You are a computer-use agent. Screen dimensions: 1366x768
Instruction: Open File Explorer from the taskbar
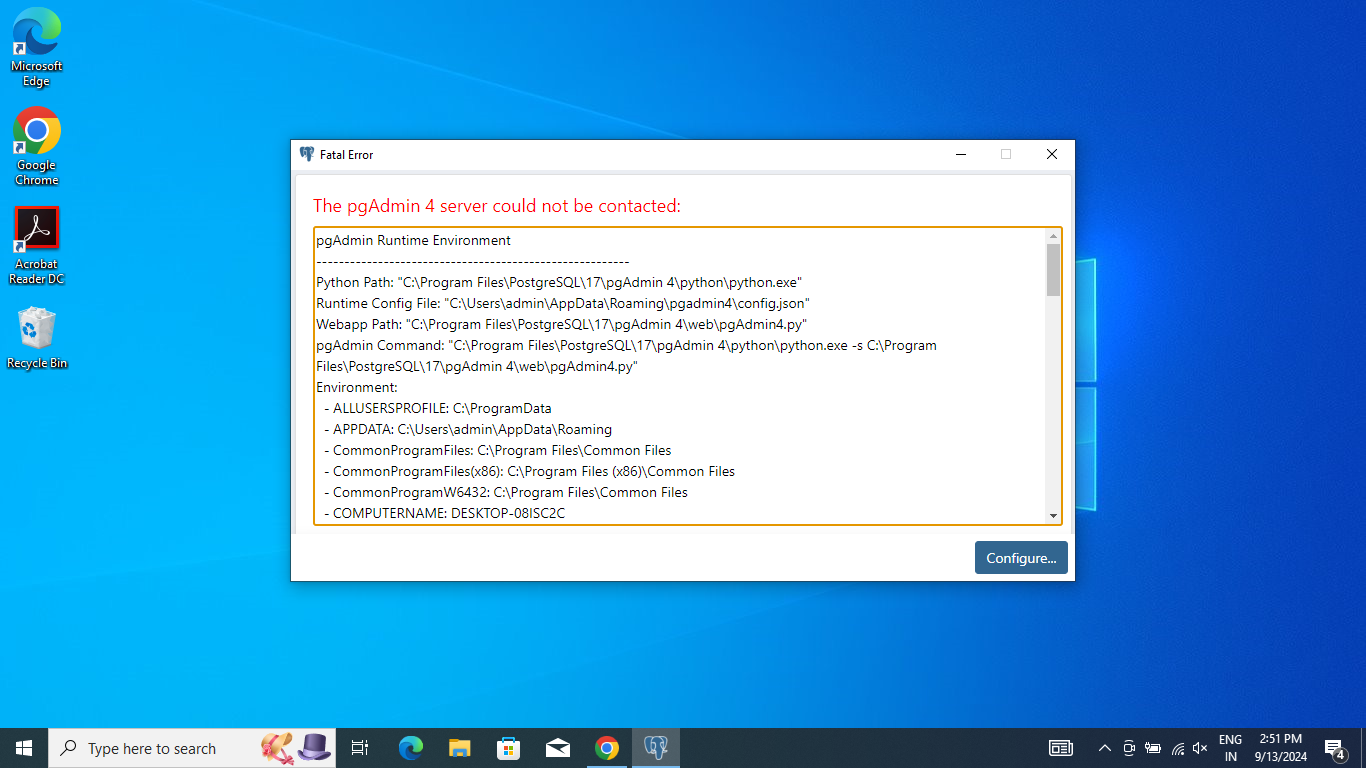coord(459,748)
